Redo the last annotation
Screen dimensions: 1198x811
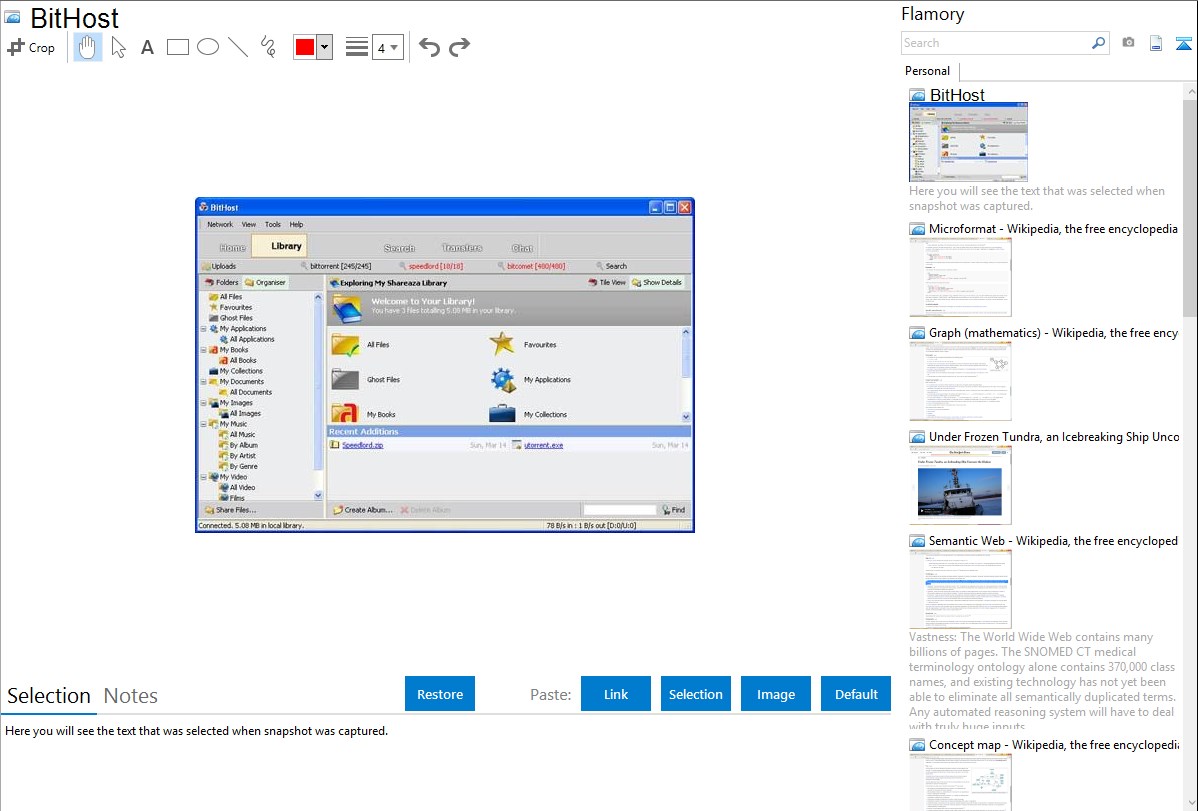pyautogui.click(x=459, y=47)
